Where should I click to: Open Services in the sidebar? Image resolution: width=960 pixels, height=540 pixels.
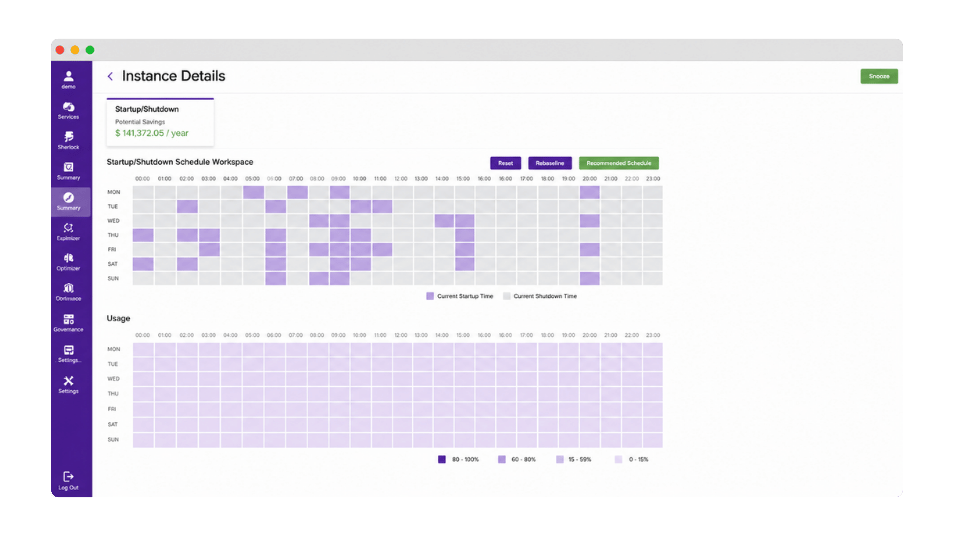(69, 107)
